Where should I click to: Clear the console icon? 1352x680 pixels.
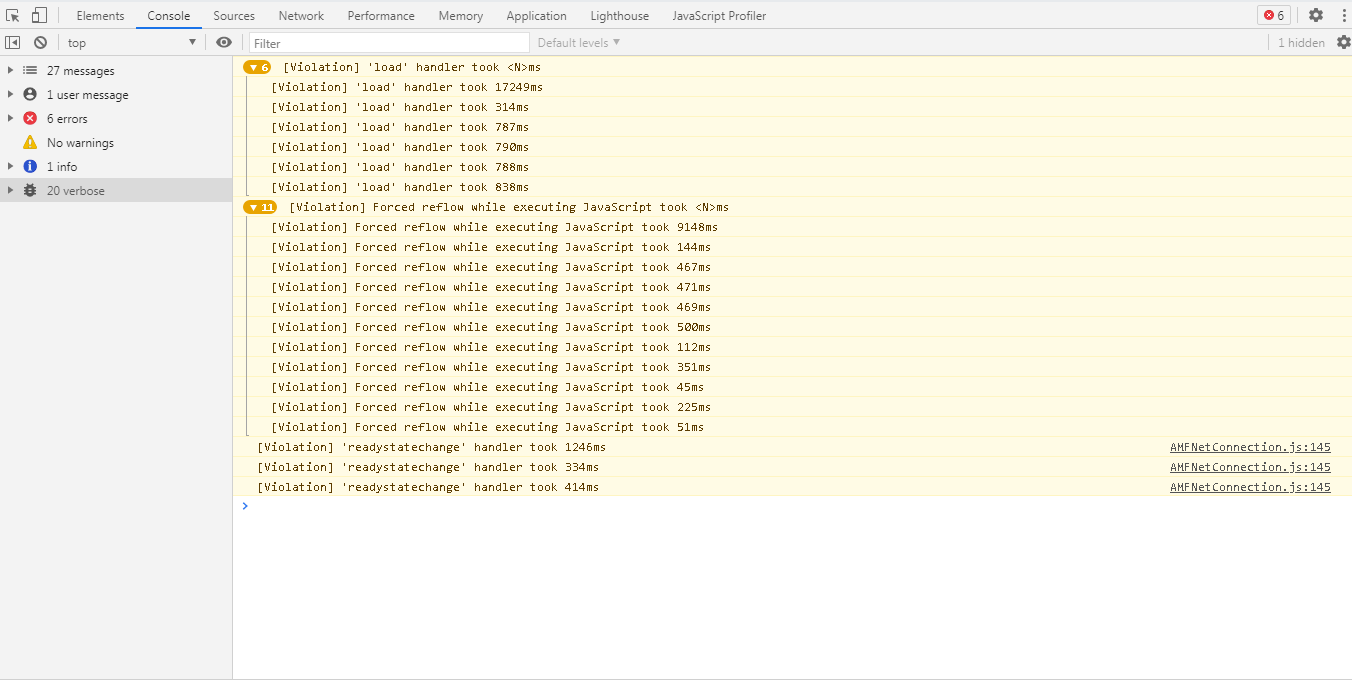point(40,42)
